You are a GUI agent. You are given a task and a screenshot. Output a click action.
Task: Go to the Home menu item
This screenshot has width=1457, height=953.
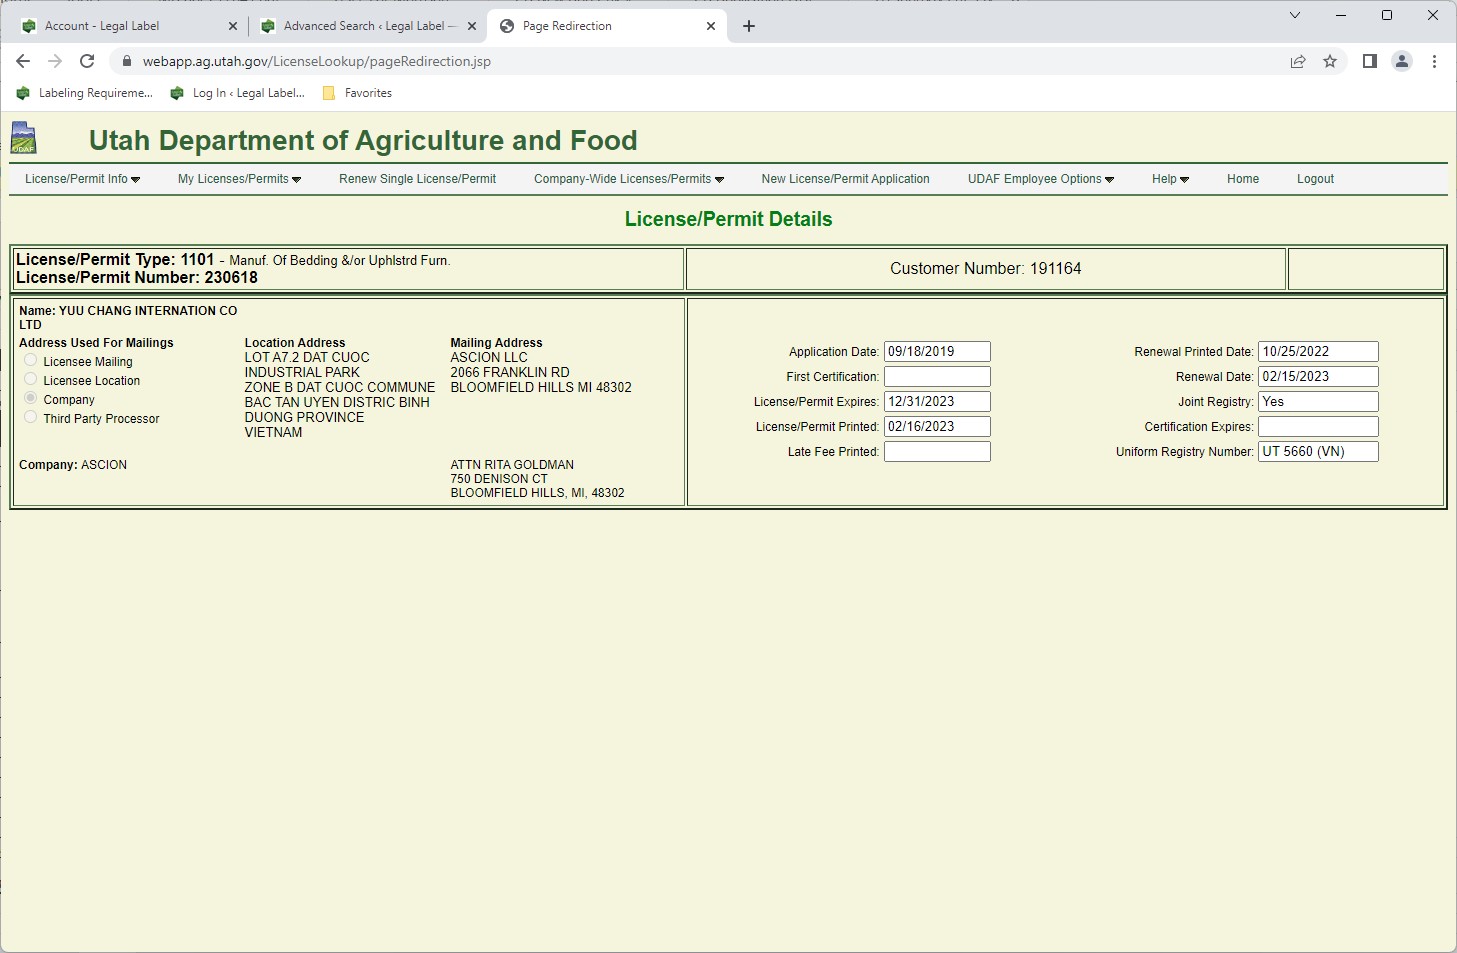1243,179
